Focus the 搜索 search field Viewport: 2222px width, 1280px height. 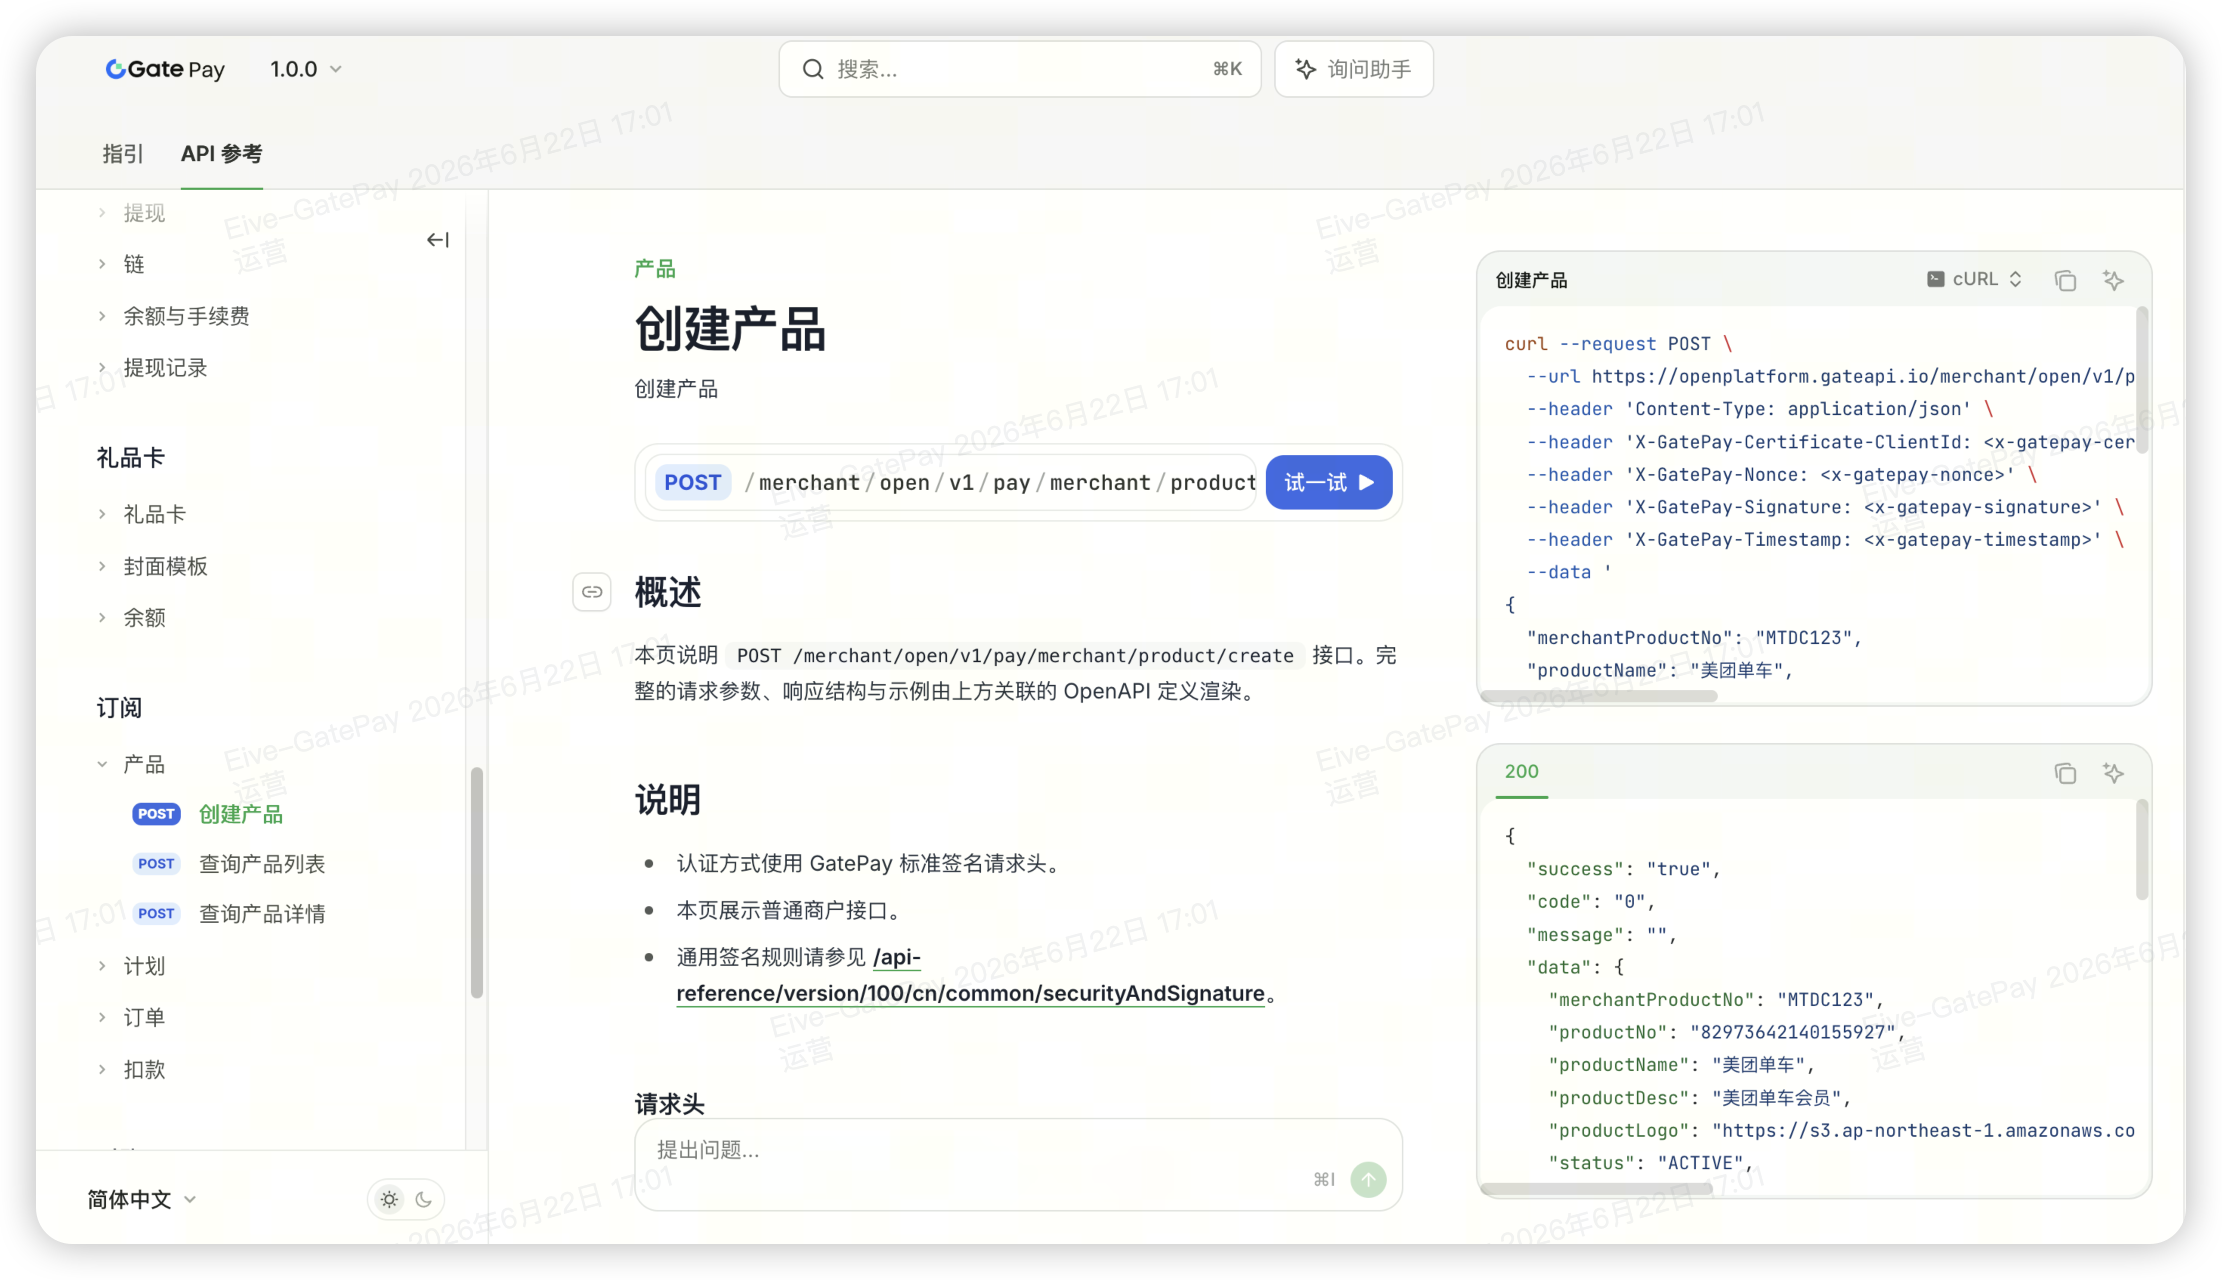coord(1019,69)
